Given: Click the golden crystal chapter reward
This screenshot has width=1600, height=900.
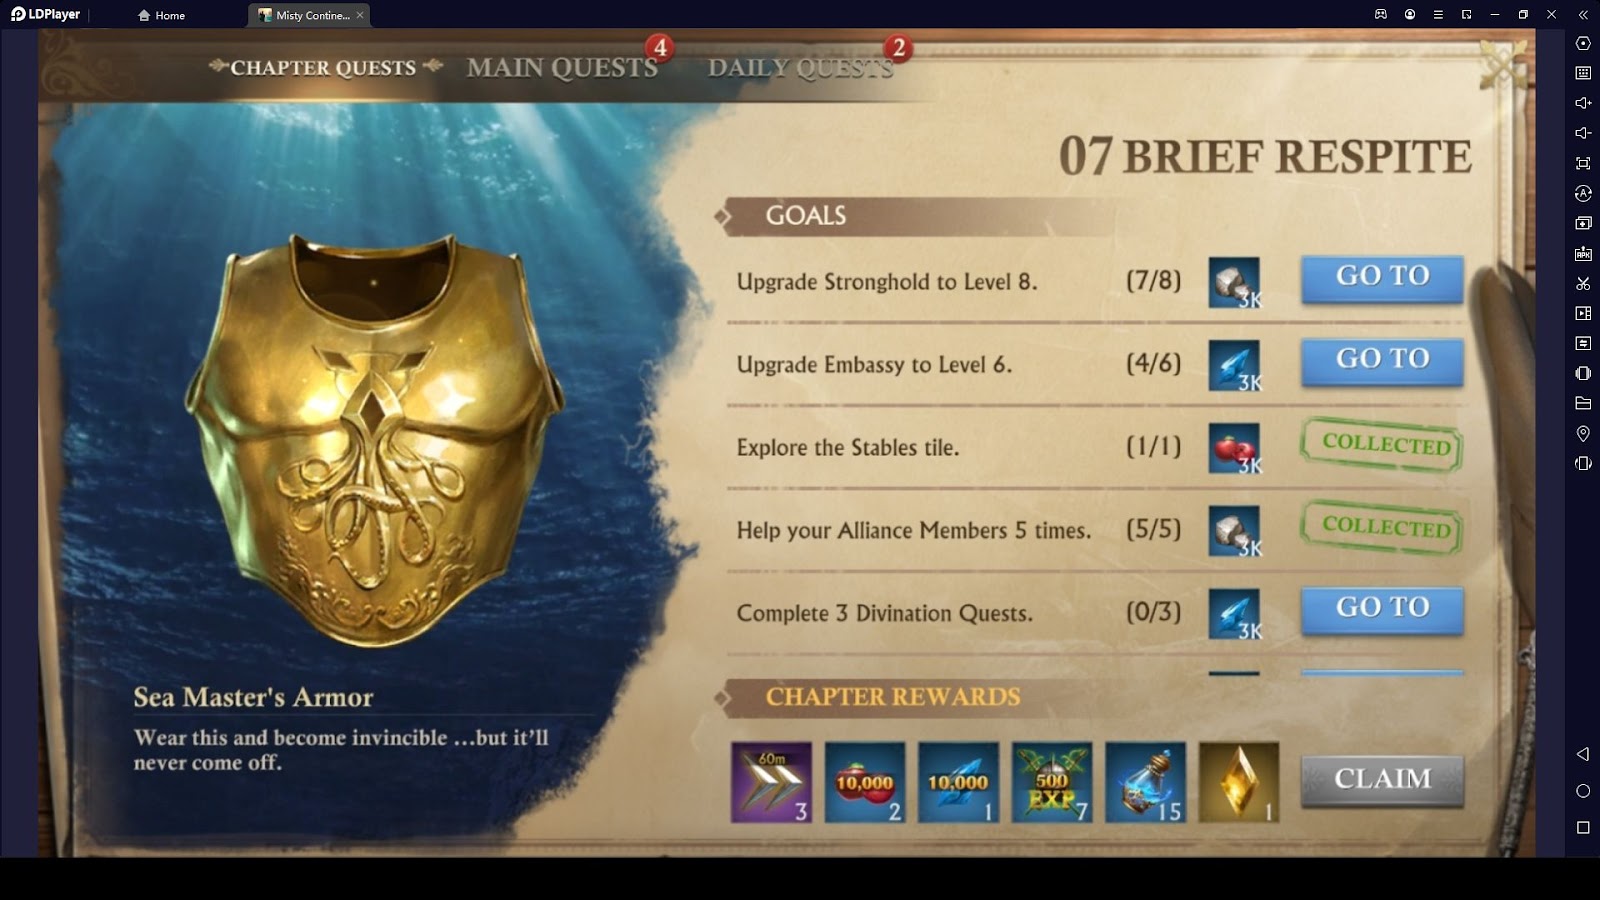Looking at the screenshot, I should [1239, 782].
